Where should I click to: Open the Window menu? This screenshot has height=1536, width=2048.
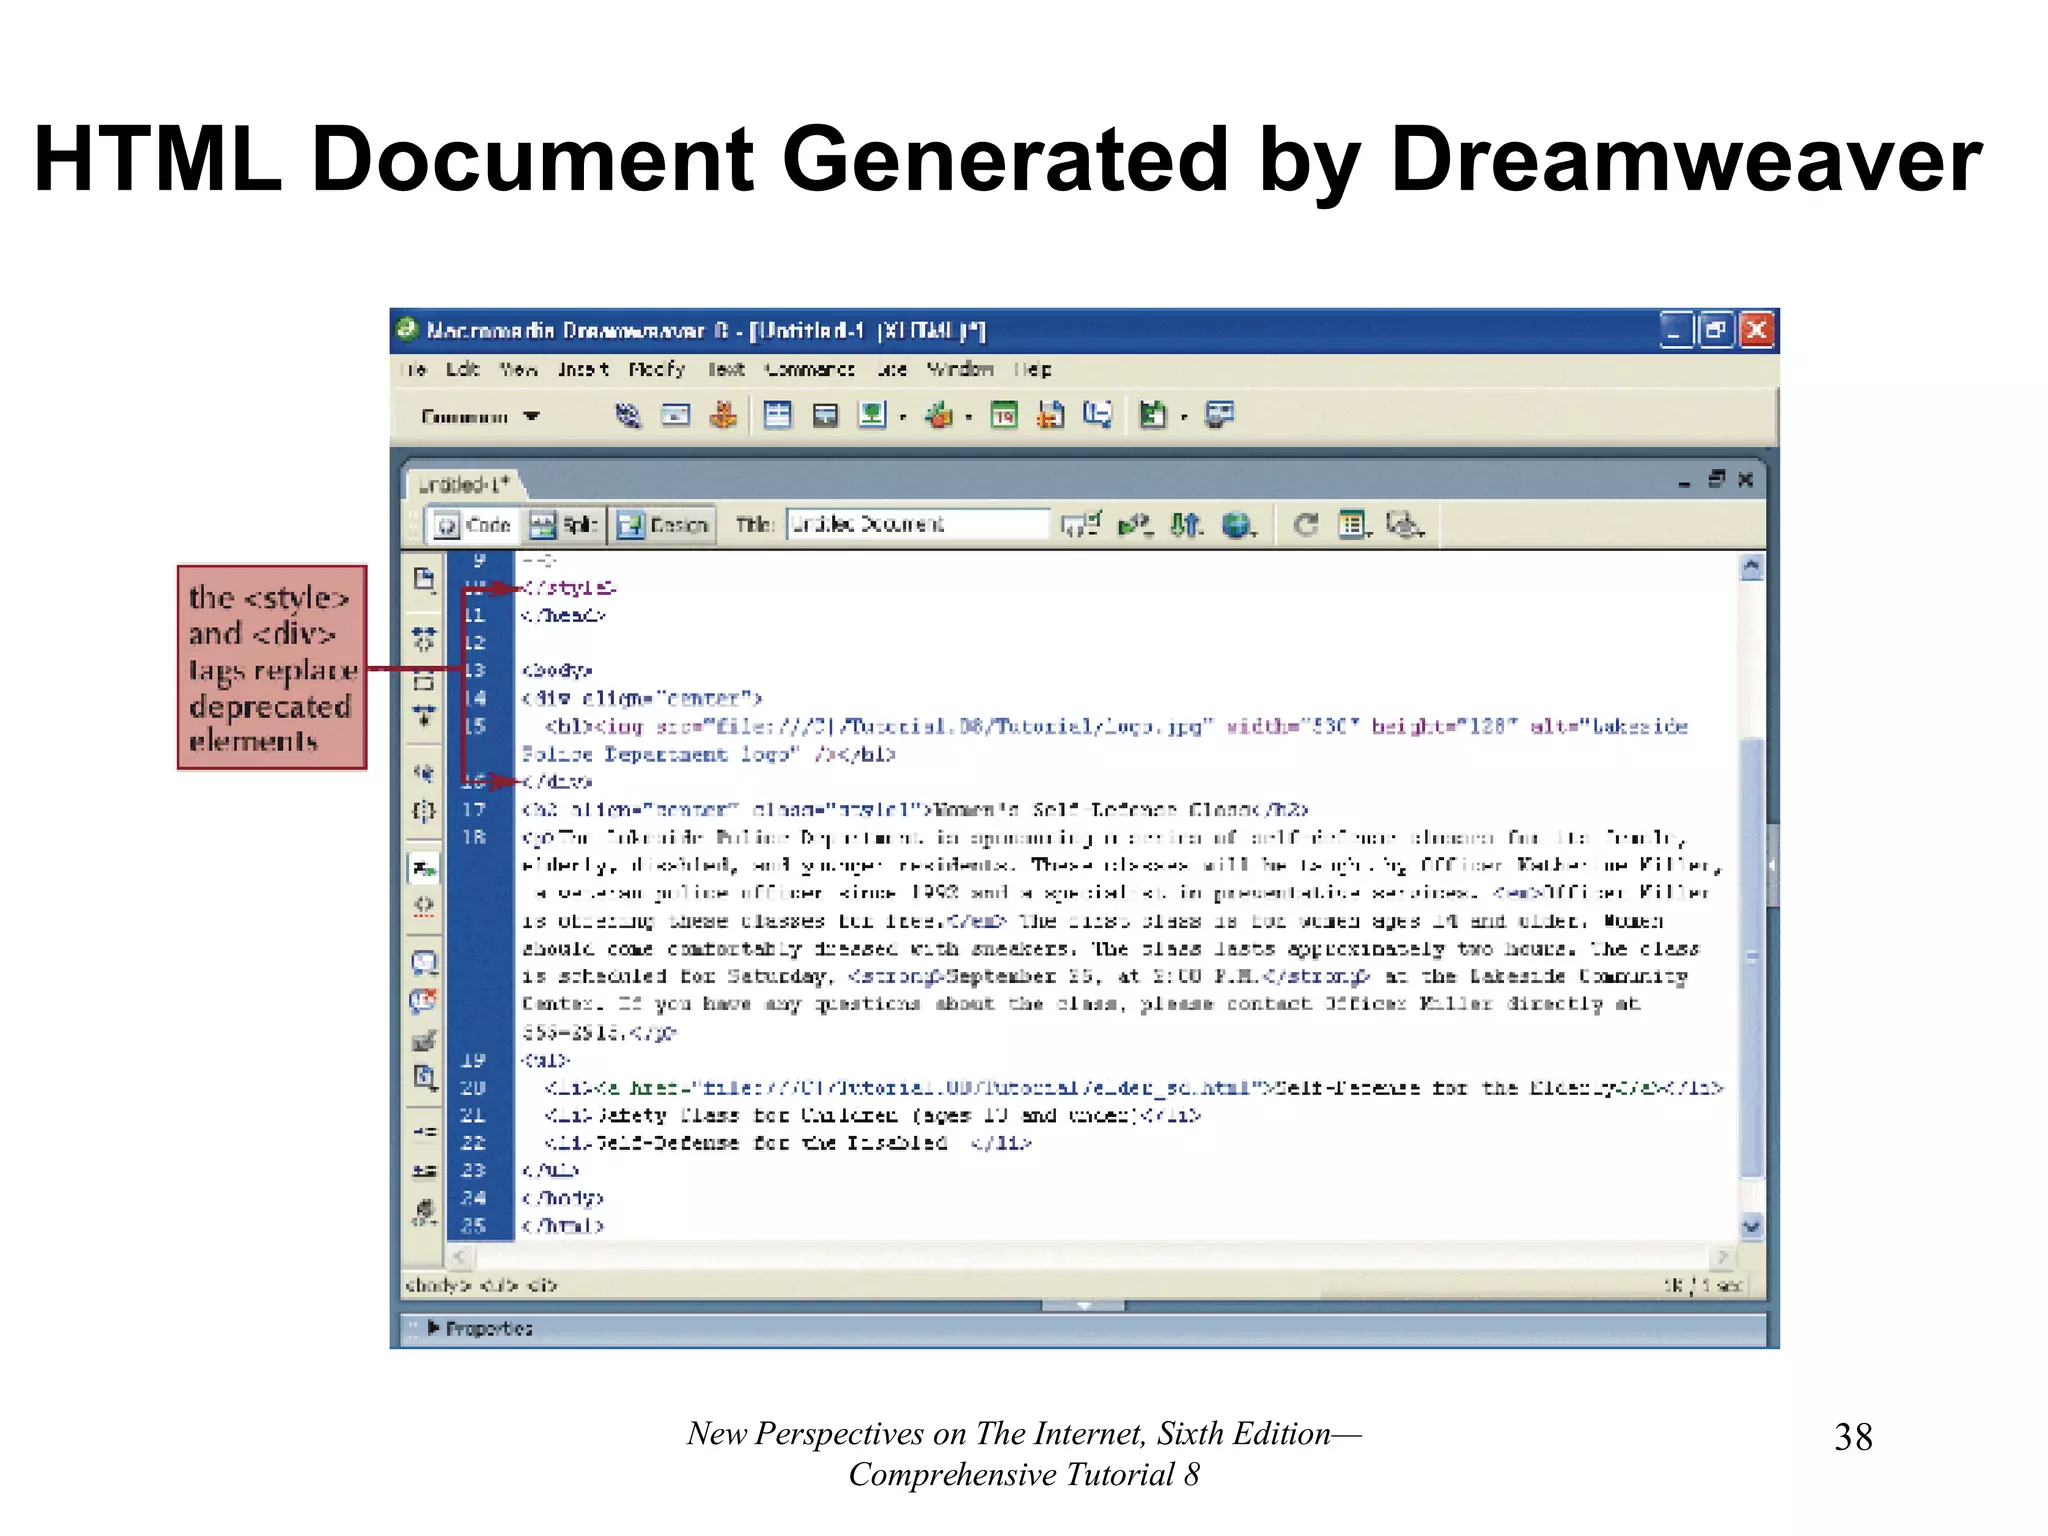[x=960, y=369]
